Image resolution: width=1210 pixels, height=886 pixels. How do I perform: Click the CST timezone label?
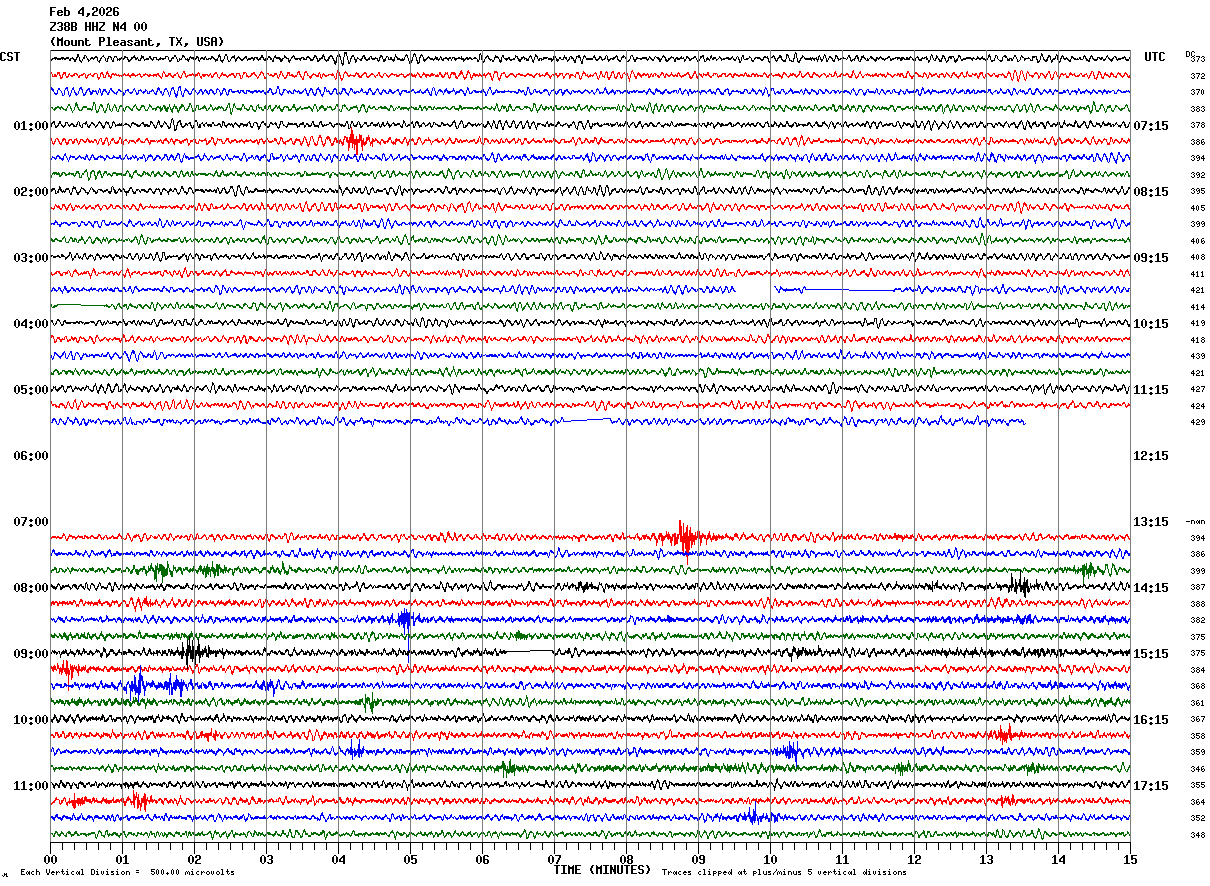[x=10, y=57]
